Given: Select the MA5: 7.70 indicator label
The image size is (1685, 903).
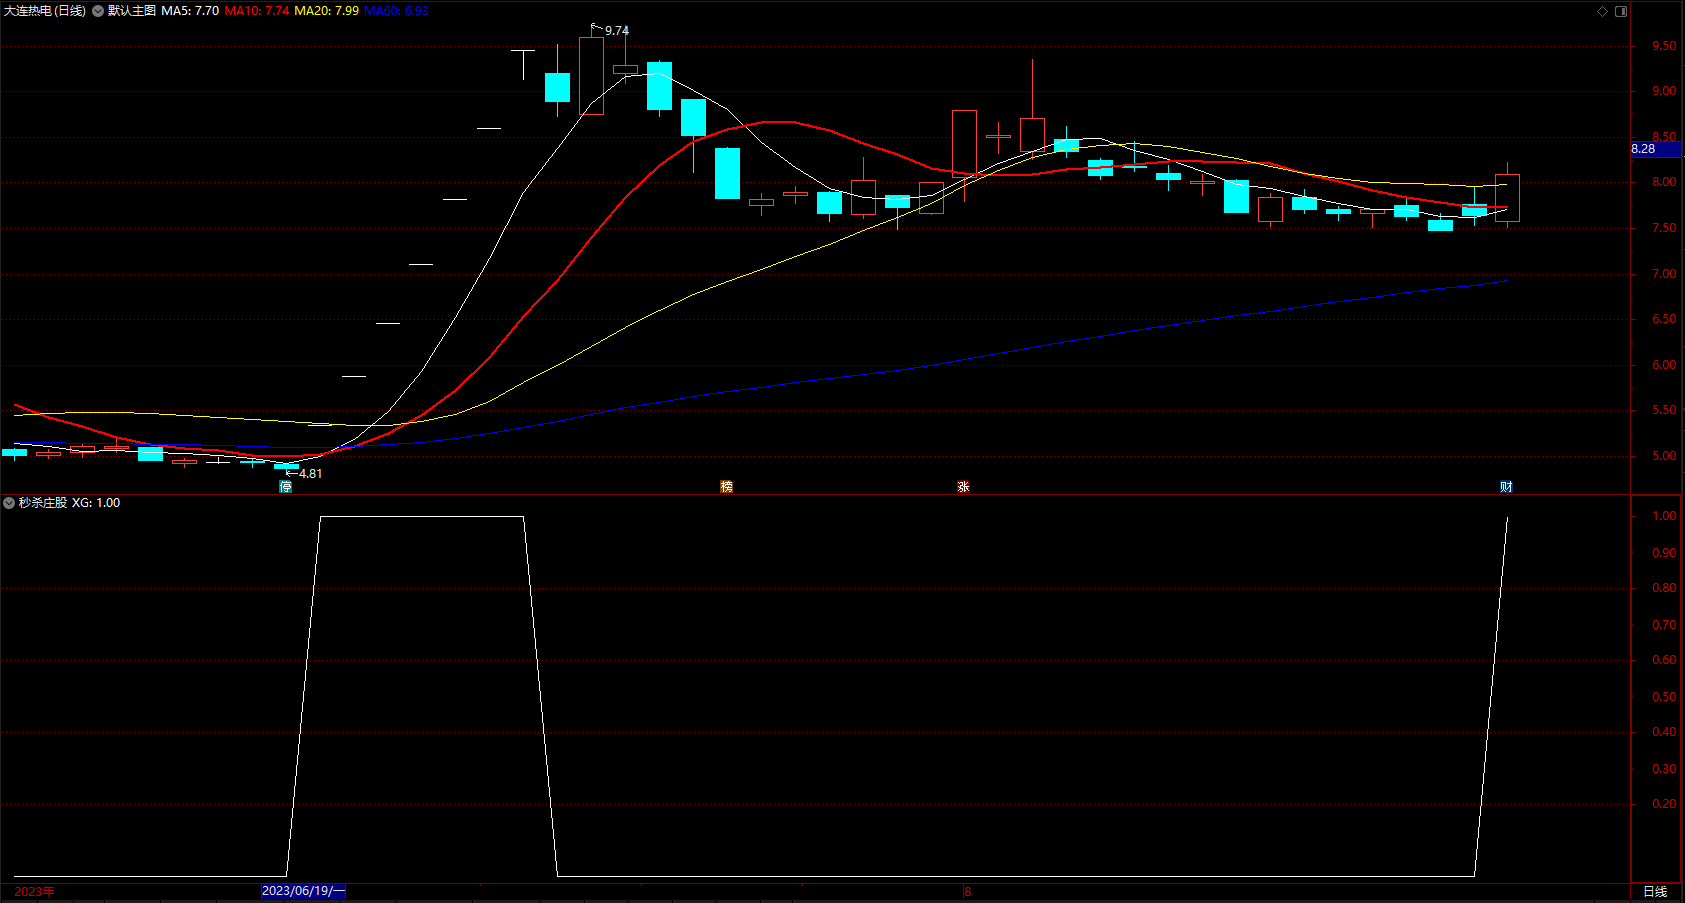Looking at the screenshot, I should click(x=190, y=11).
